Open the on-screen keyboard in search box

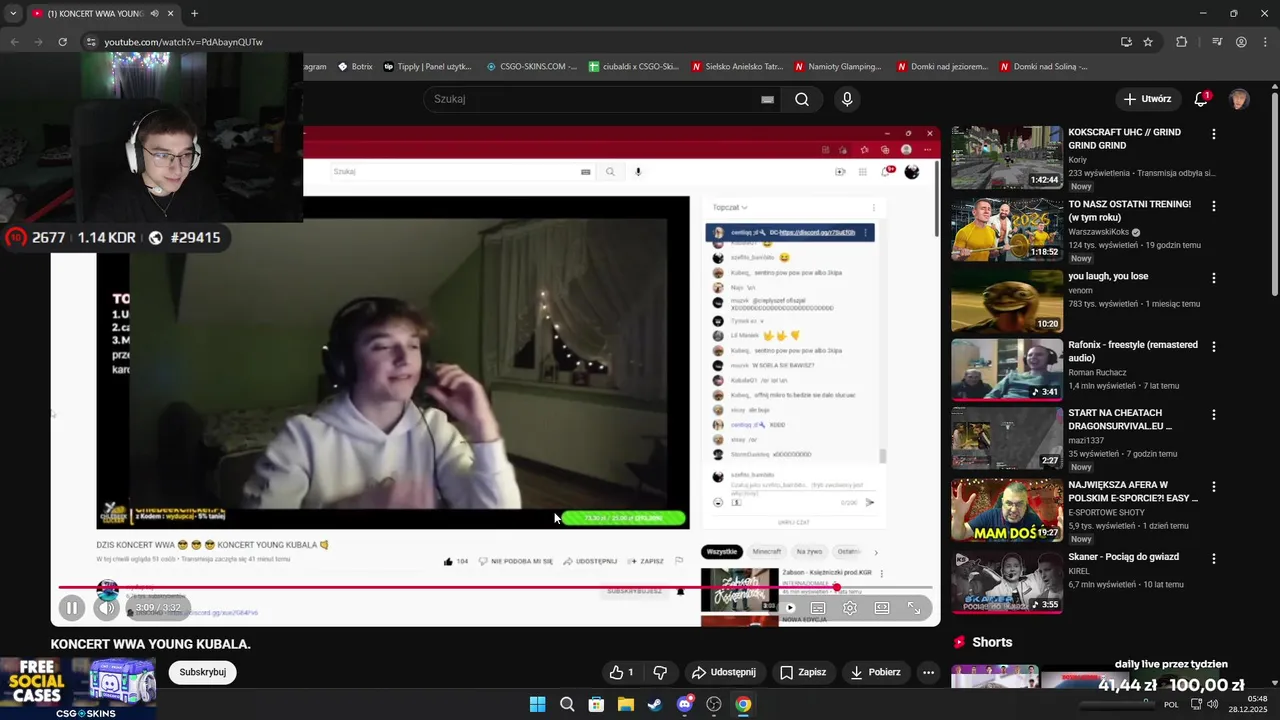(x=767, y=99)
